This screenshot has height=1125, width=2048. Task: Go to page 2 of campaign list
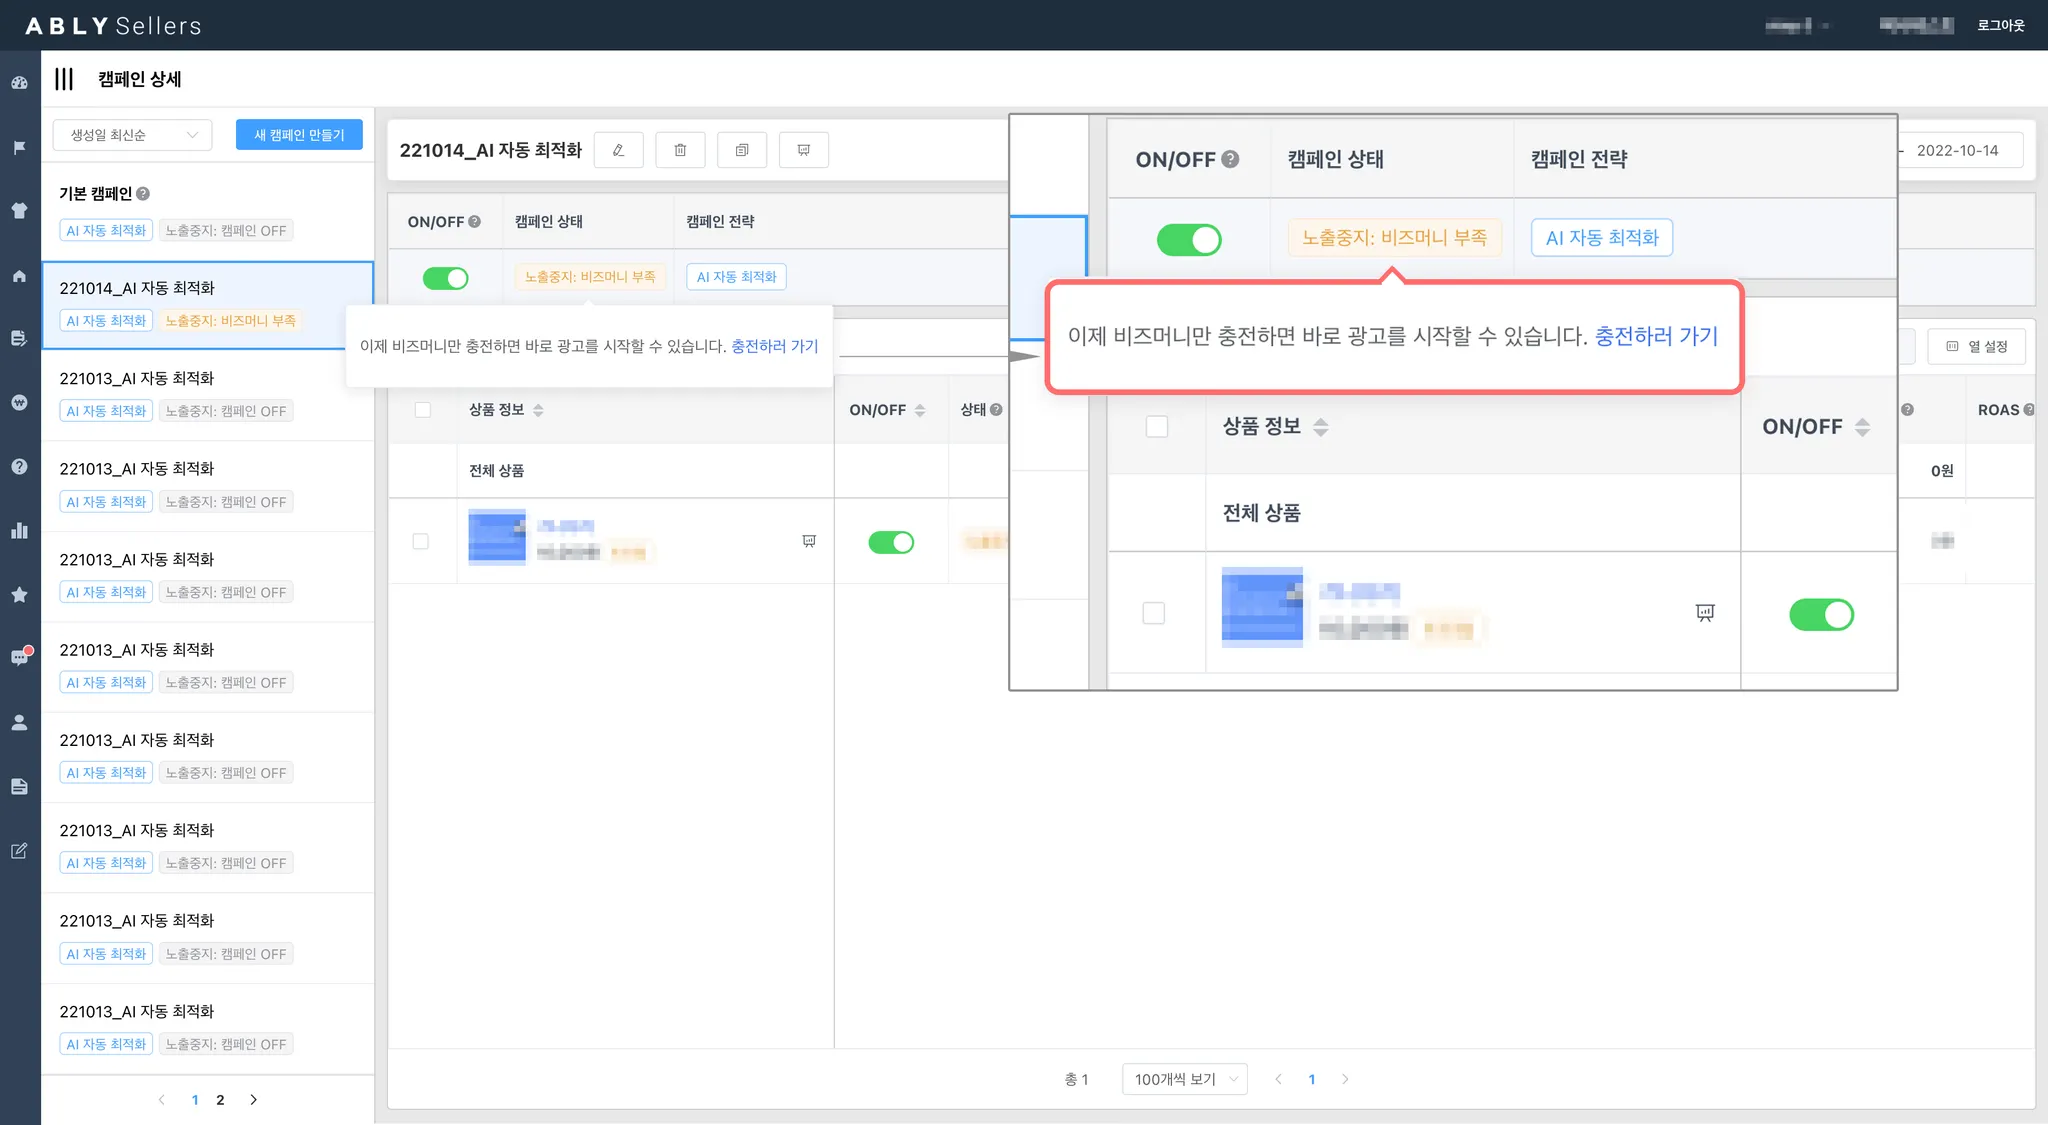coord(220,1100)
